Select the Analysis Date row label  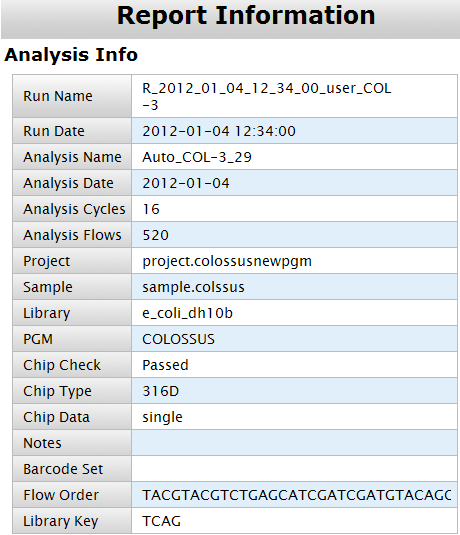(72, 183)
